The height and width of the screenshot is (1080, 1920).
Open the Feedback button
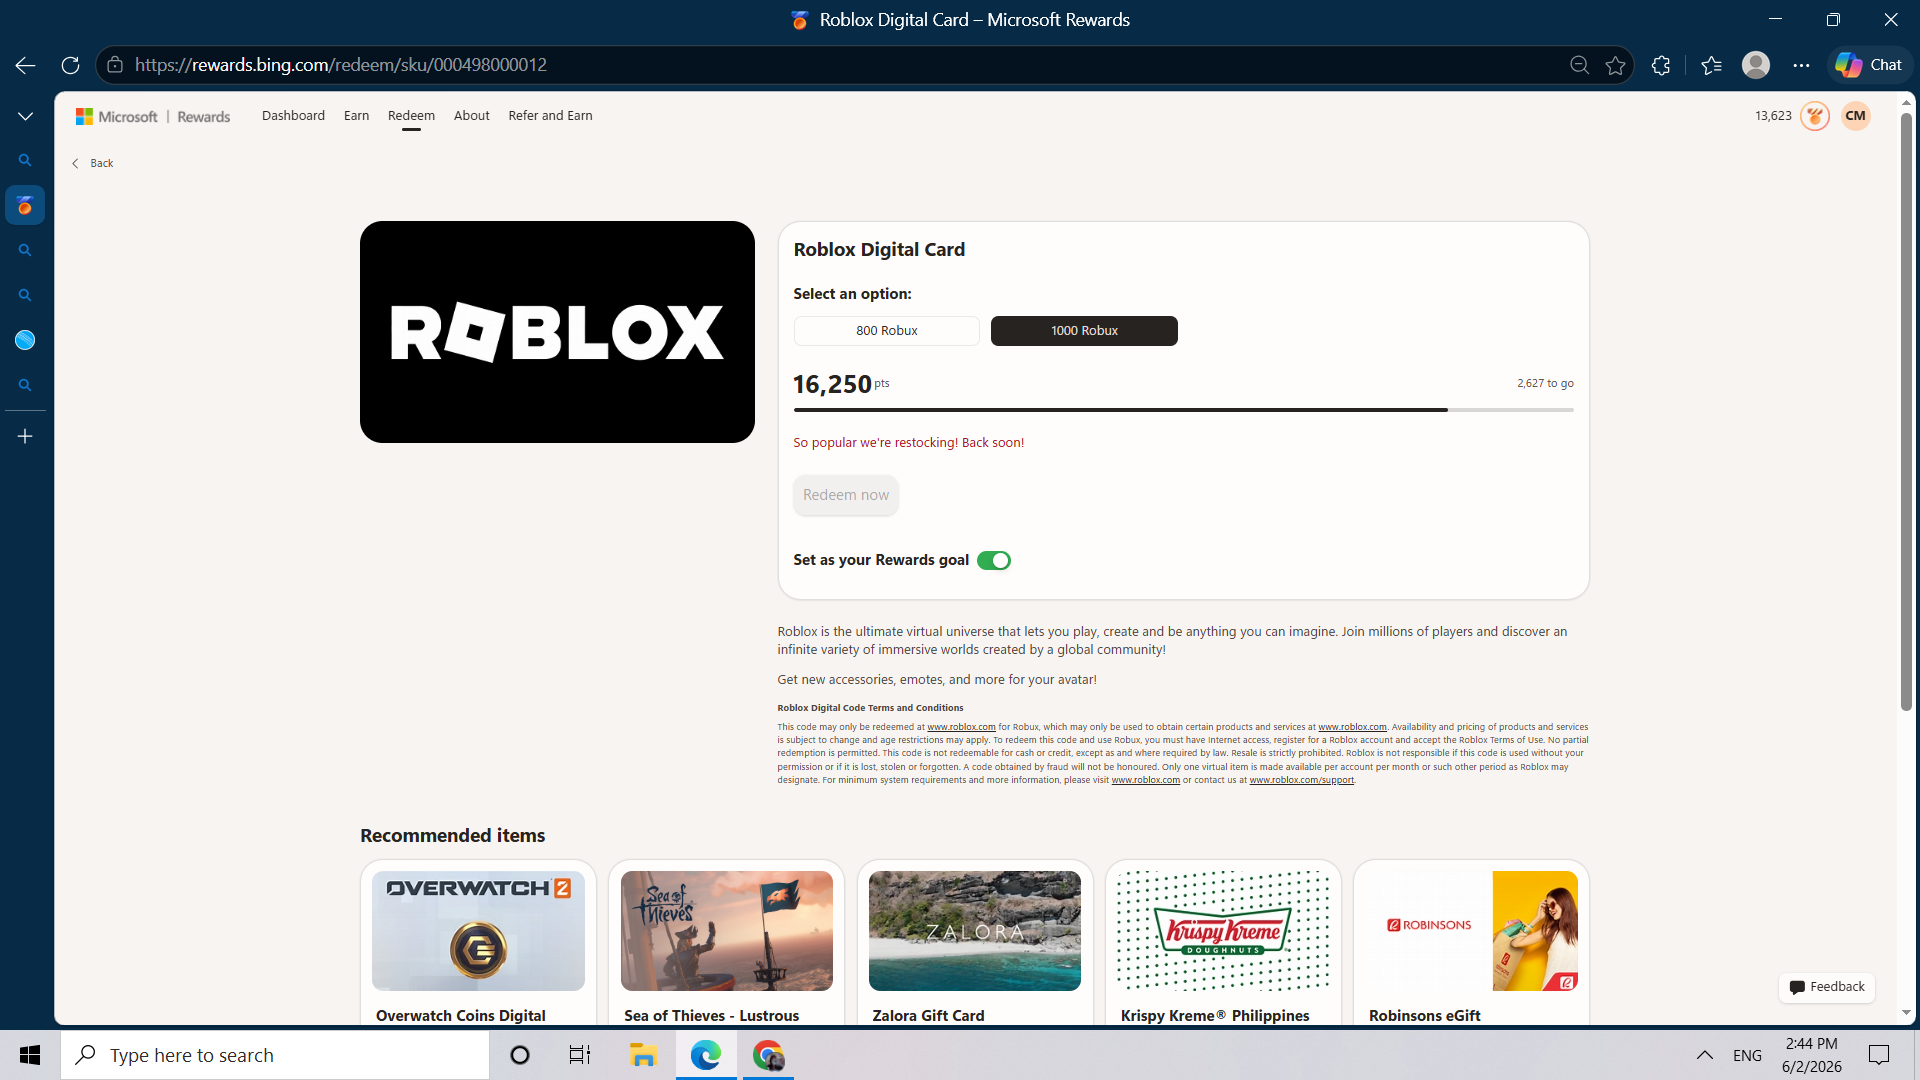(x=1827, y=987)
